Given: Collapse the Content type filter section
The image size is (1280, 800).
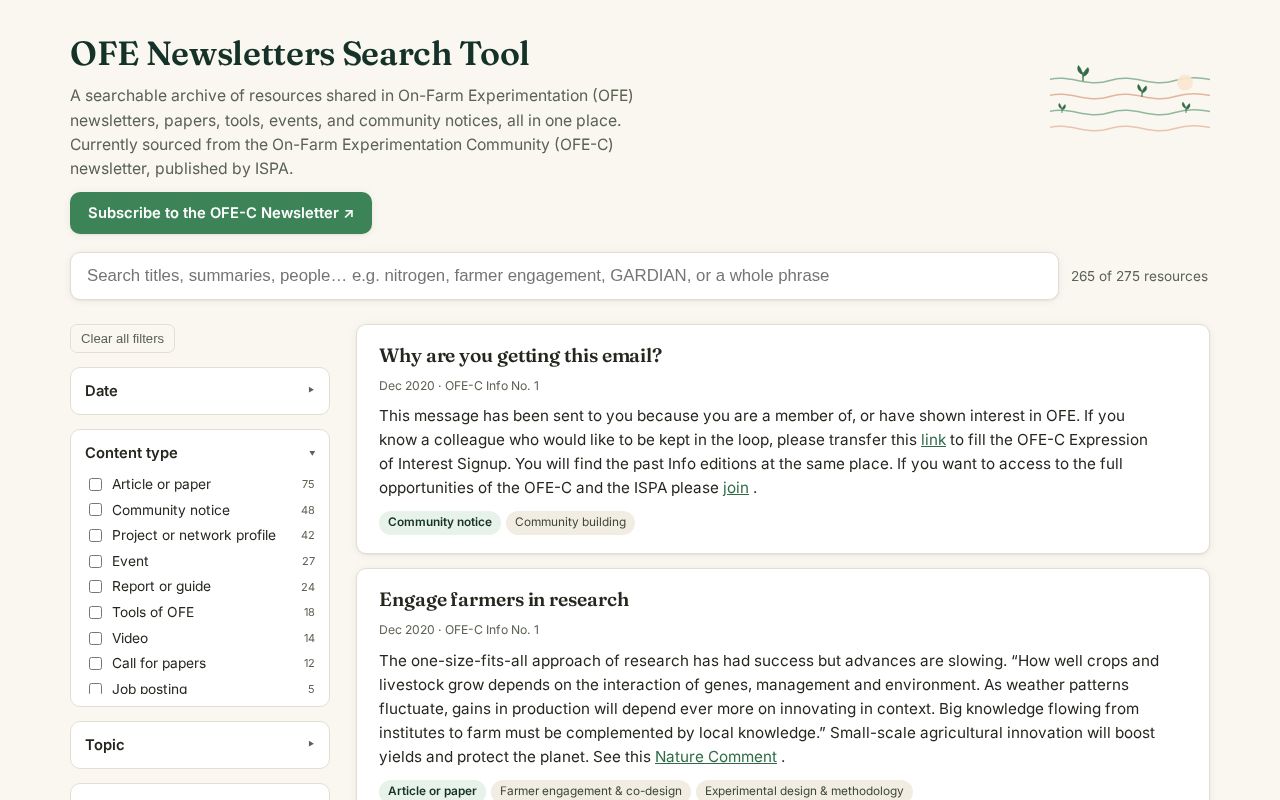Looking at the screenshot, I should click(200, 453).
